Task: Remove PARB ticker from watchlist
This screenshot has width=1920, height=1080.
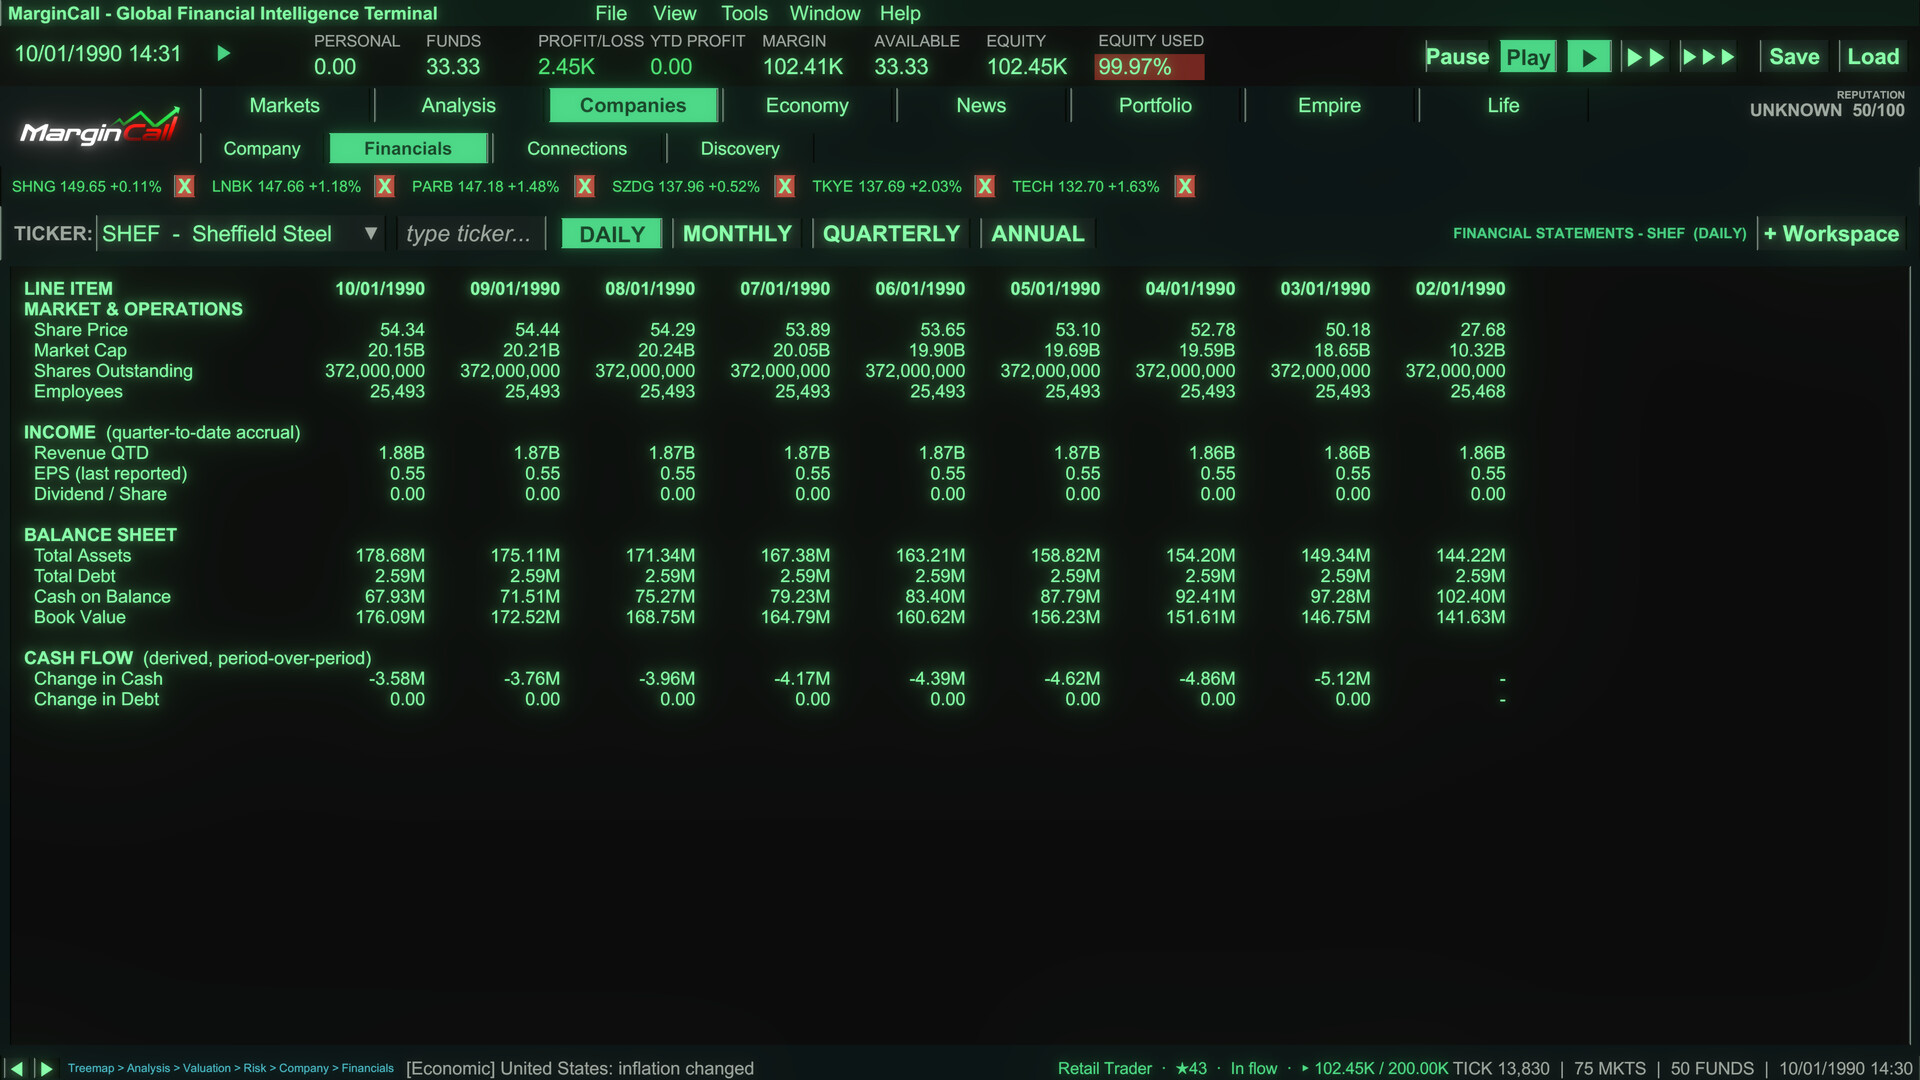Action: click(585, 186)
